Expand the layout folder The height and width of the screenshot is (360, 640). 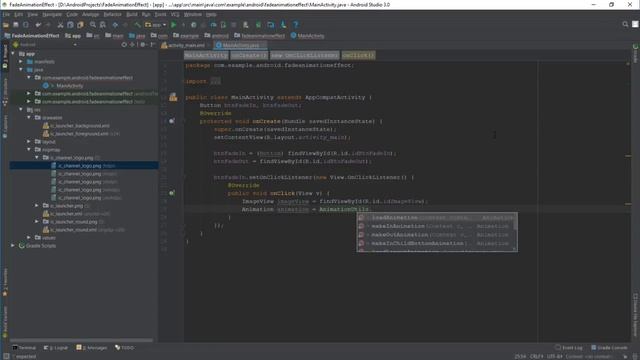click(29, 142)
